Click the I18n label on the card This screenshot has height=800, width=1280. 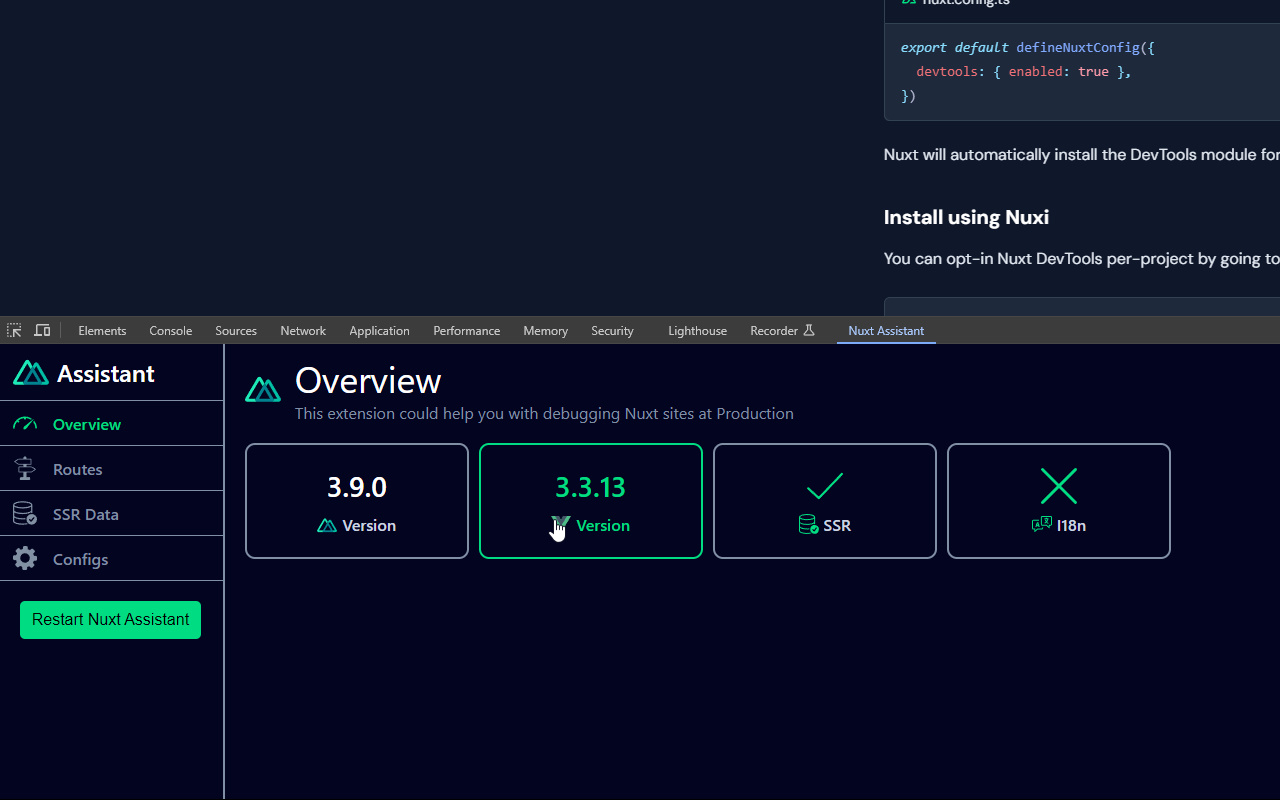[1071, 525]
